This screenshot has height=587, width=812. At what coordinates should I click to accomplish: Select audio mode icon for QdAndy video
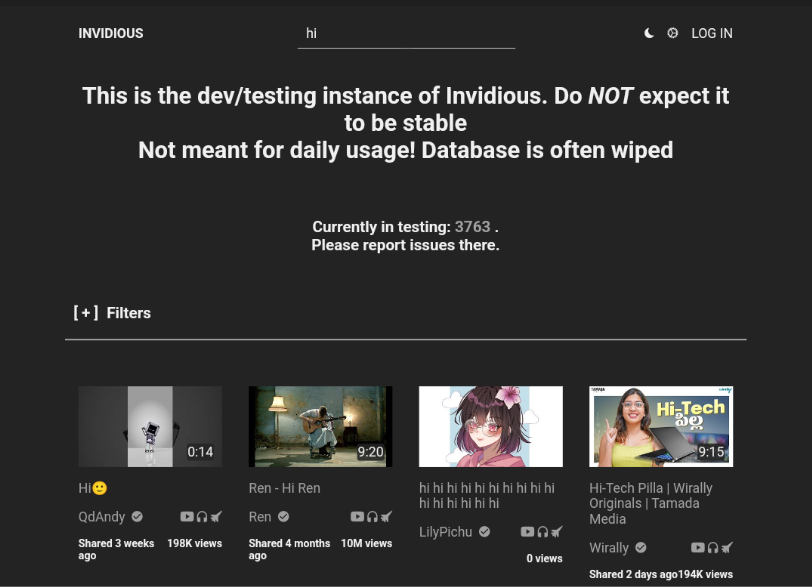pos(201,517)
